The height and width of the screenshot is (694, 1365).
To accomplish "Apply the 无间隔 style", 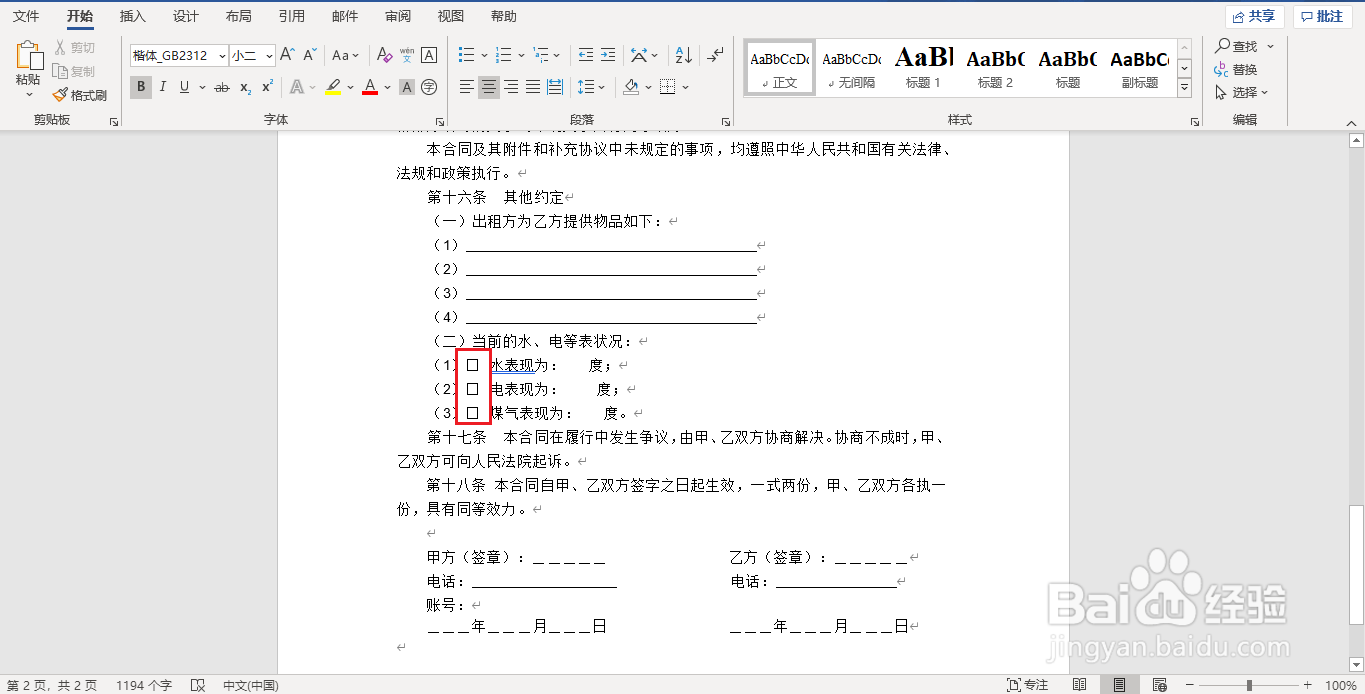I will pos(851,67).
